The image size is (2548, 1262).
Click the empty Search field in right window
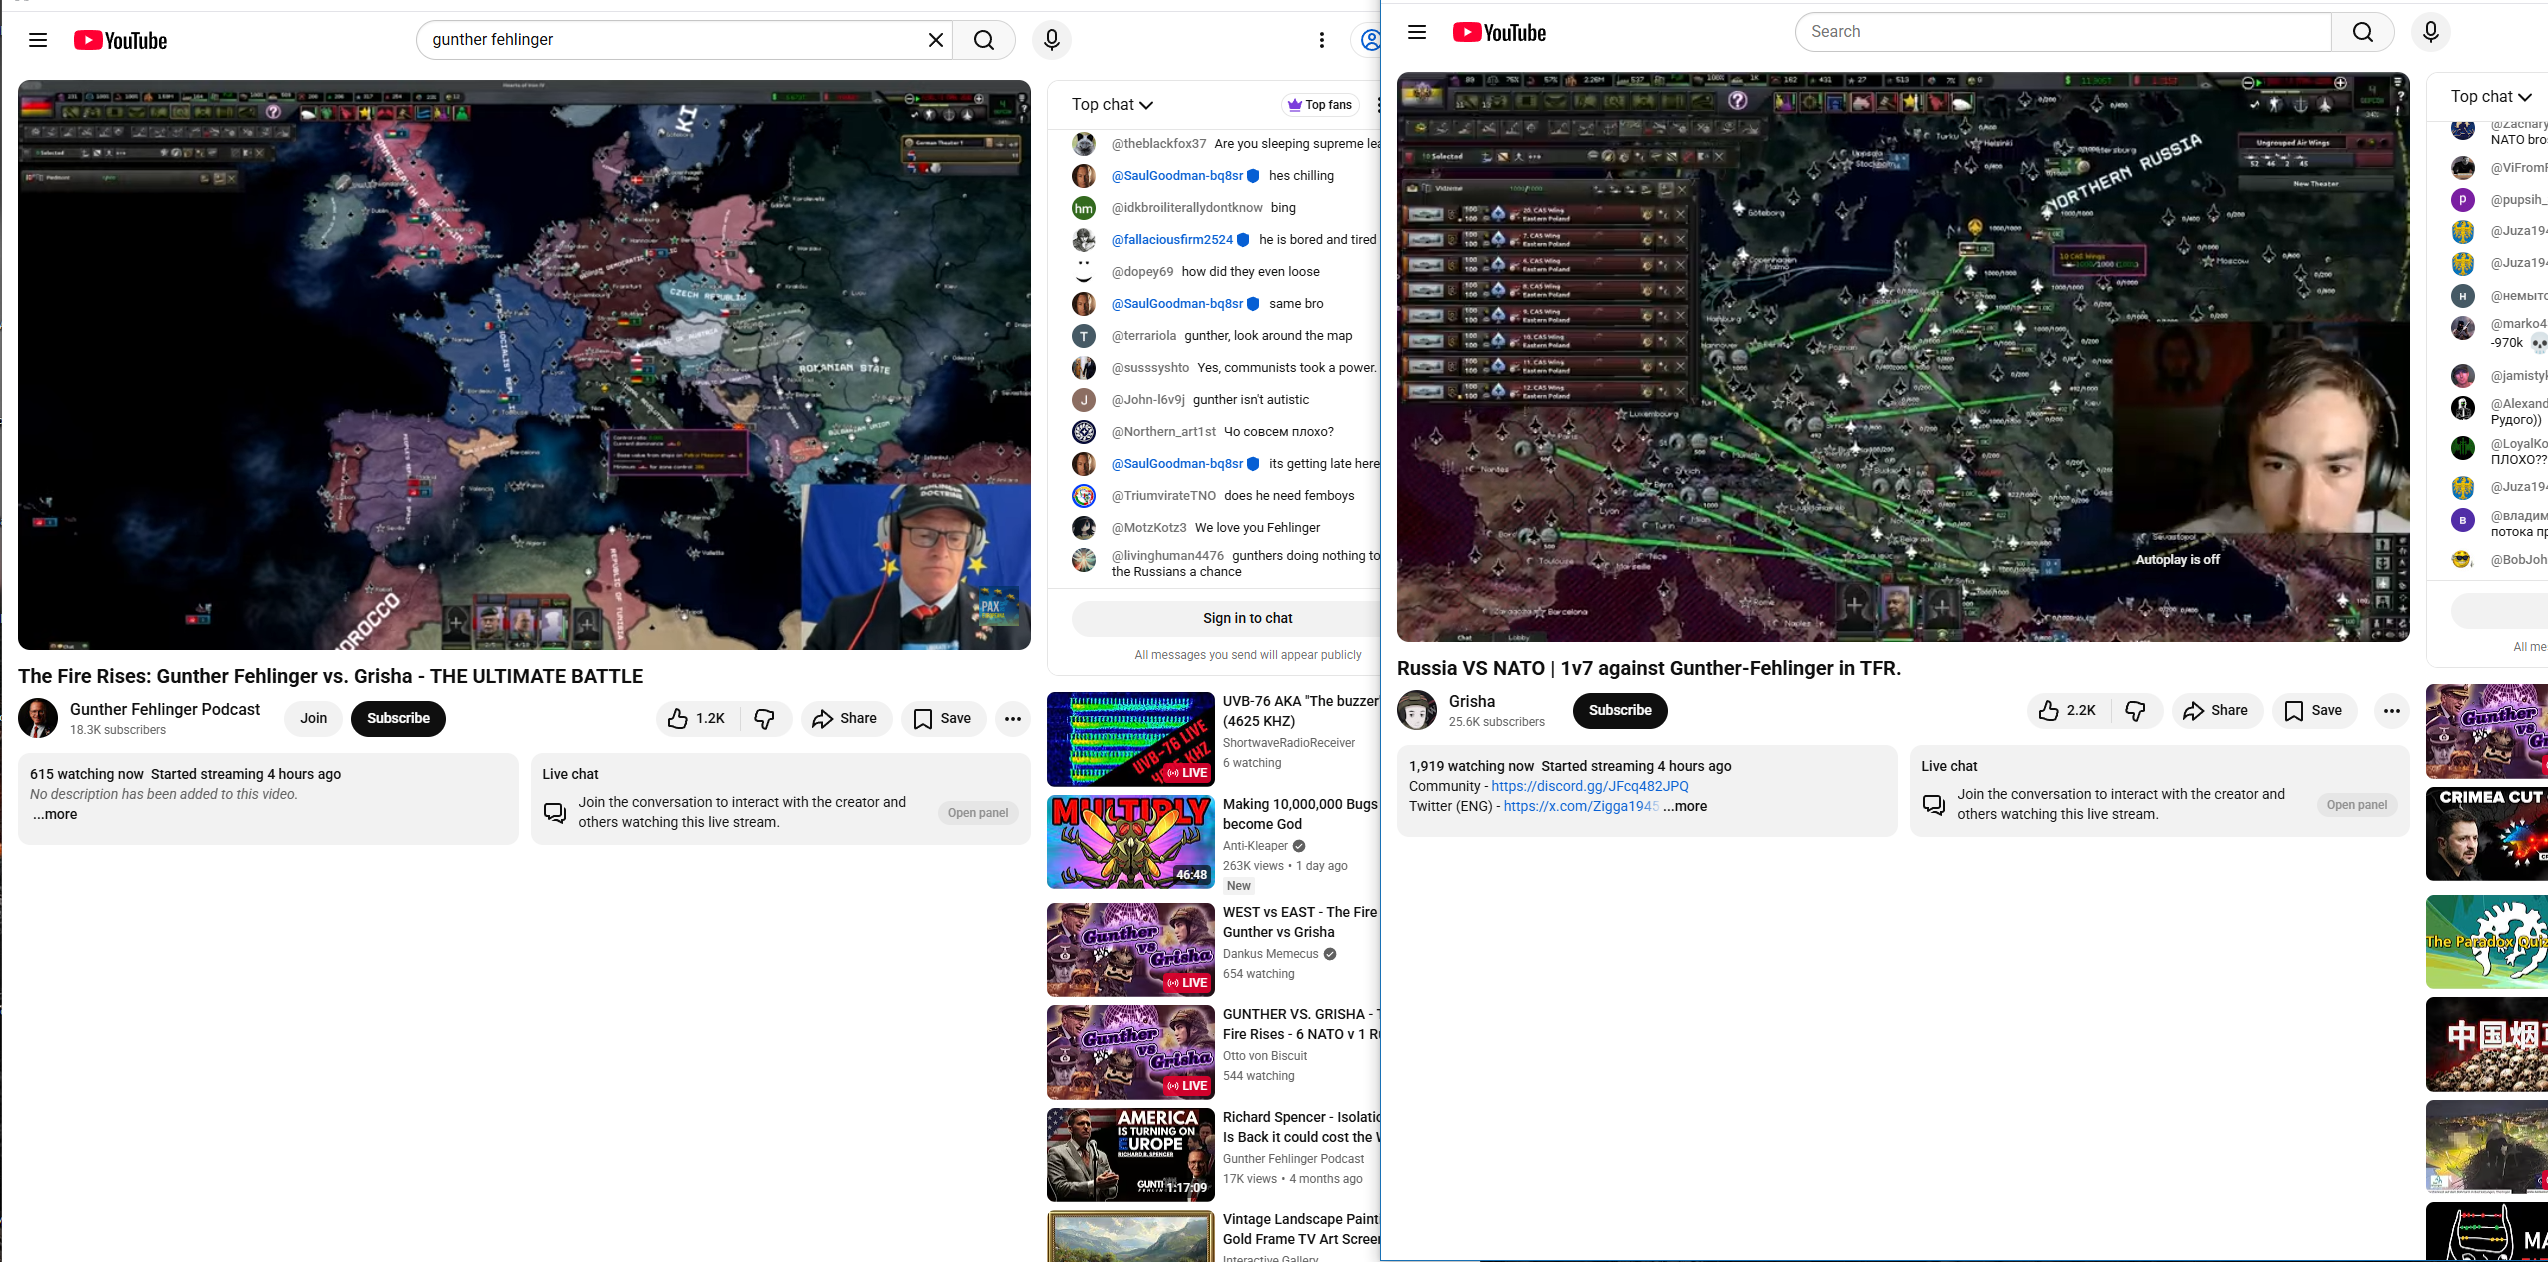[2063, 32]
